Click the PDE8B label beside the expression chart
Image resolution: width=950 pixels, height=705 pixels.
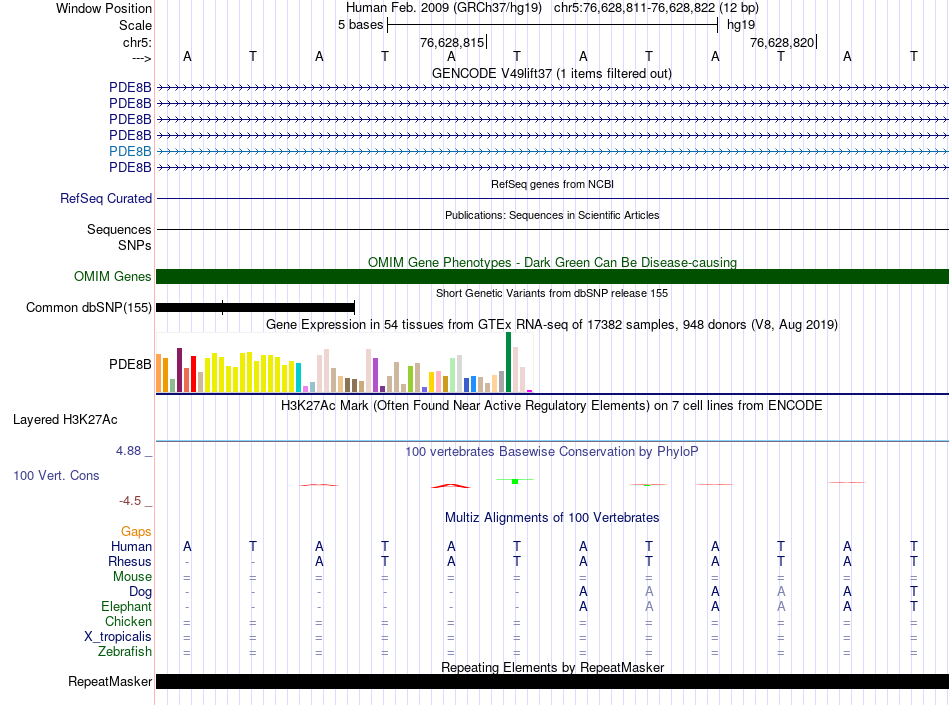click(x=130, y=364)
